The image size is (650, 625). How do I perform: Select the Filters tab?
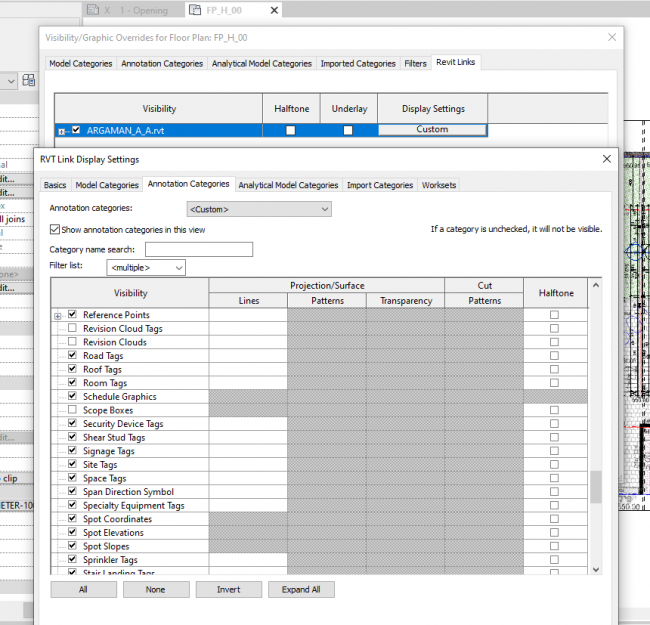(415, 64)
